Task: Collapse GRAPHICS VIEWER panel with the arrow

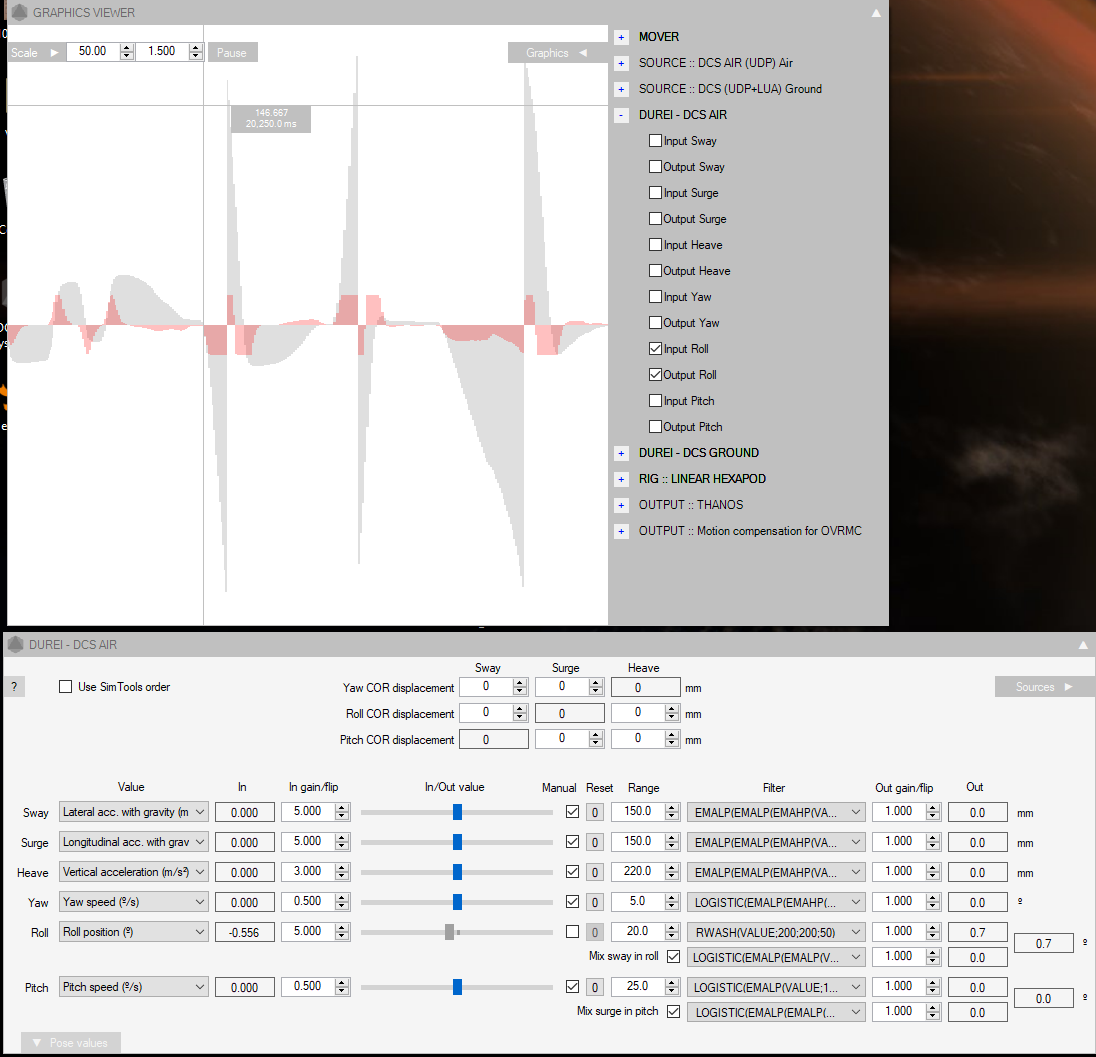Action: [876, 13]
